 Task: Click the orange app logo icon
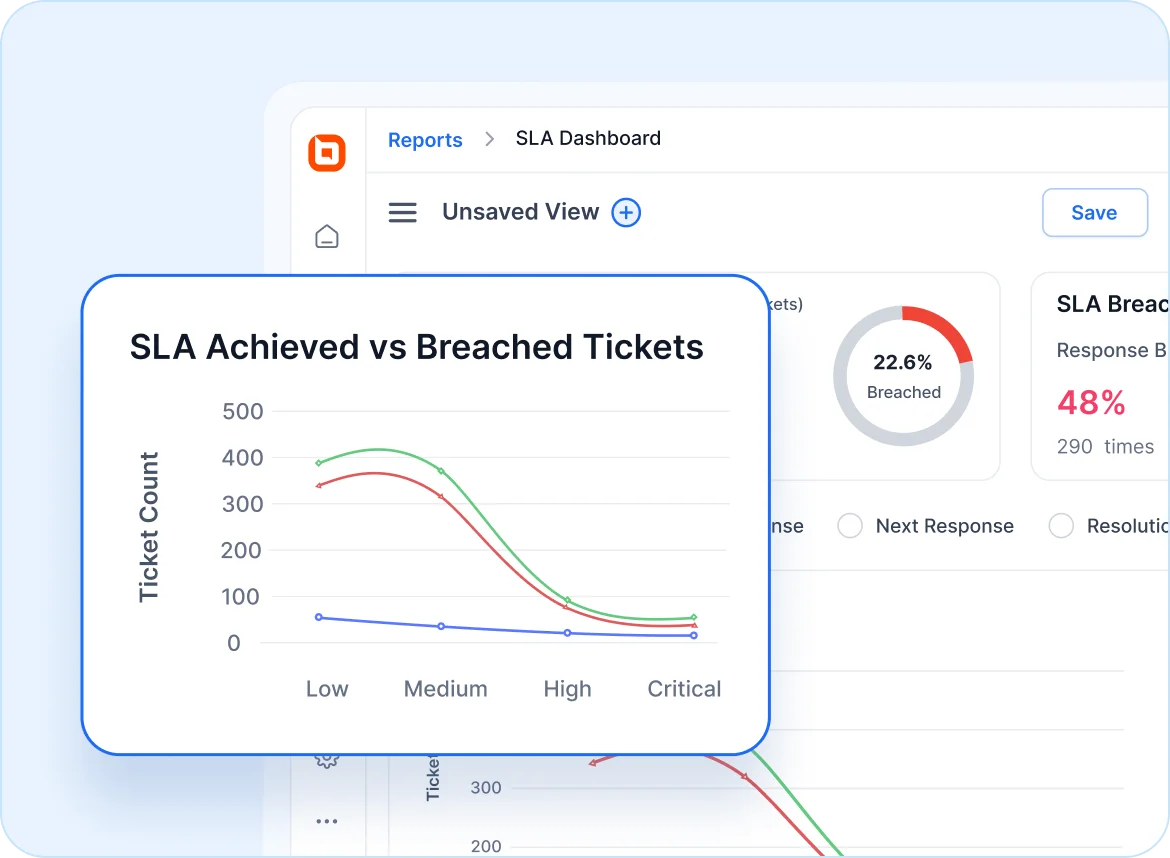click(x=329, y=153)
